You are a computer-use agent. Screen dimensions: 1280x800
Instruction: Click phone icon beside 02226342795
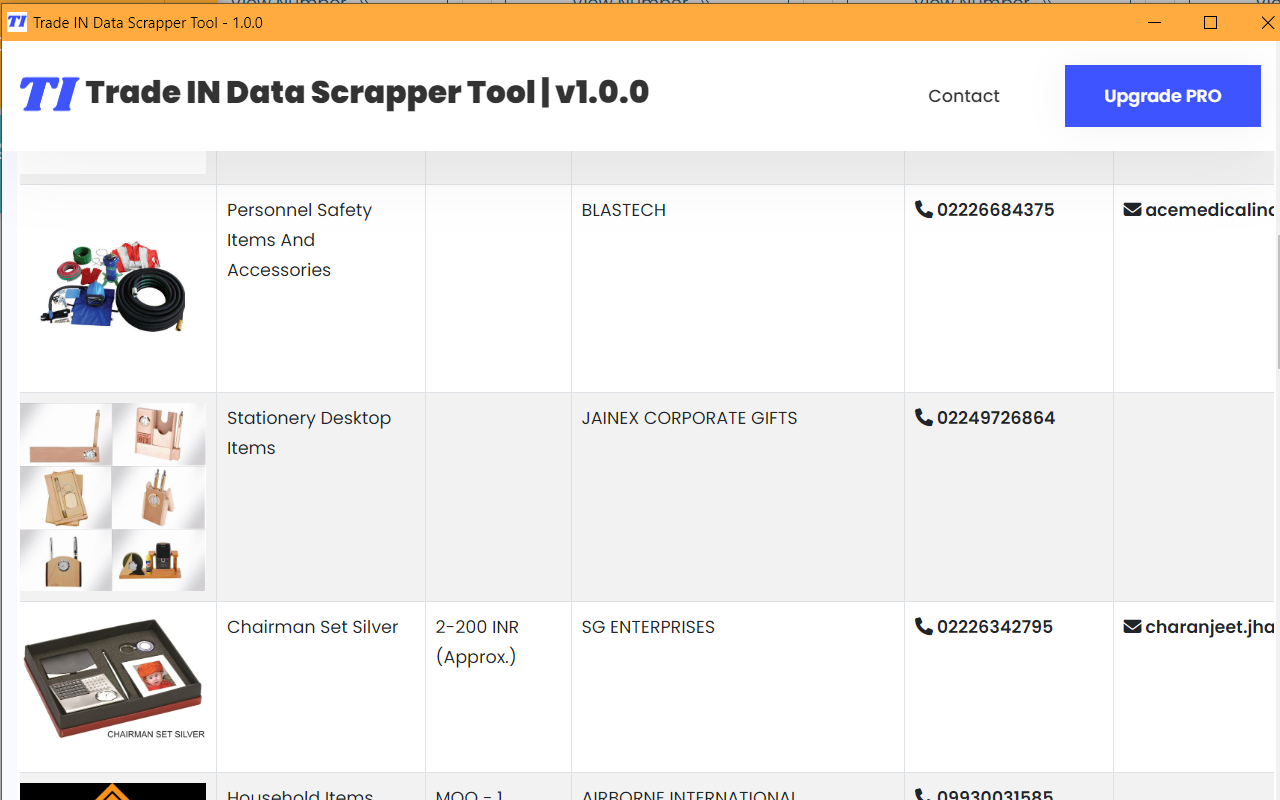click(x=923, y=626)
